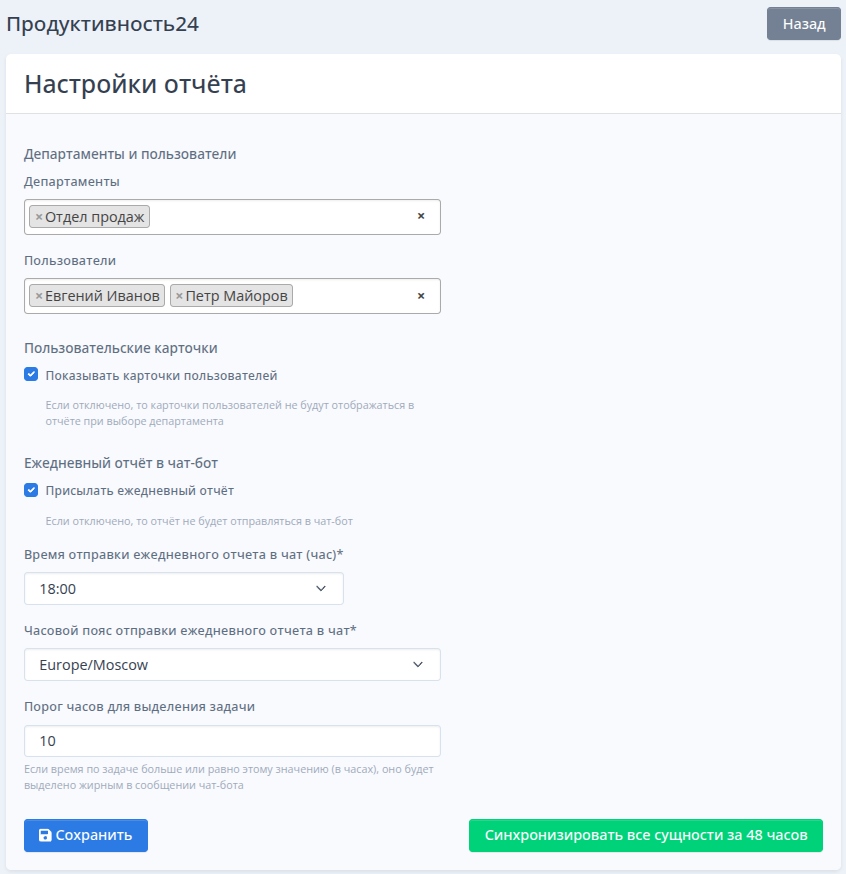Remove the Отдел продаж department tag
846x874 pixels.
[x=39, y=217]
